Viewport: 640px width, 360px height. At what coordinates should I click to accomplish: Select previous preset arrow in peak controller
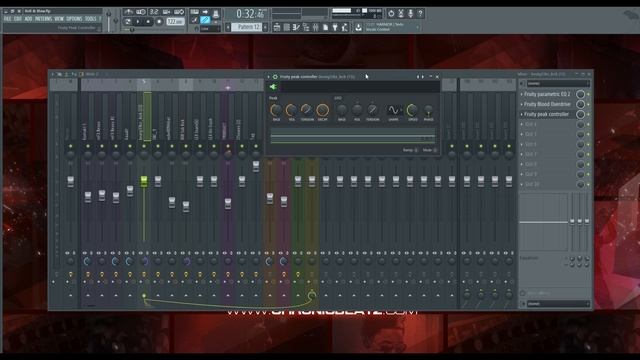[x=418, y=76]
